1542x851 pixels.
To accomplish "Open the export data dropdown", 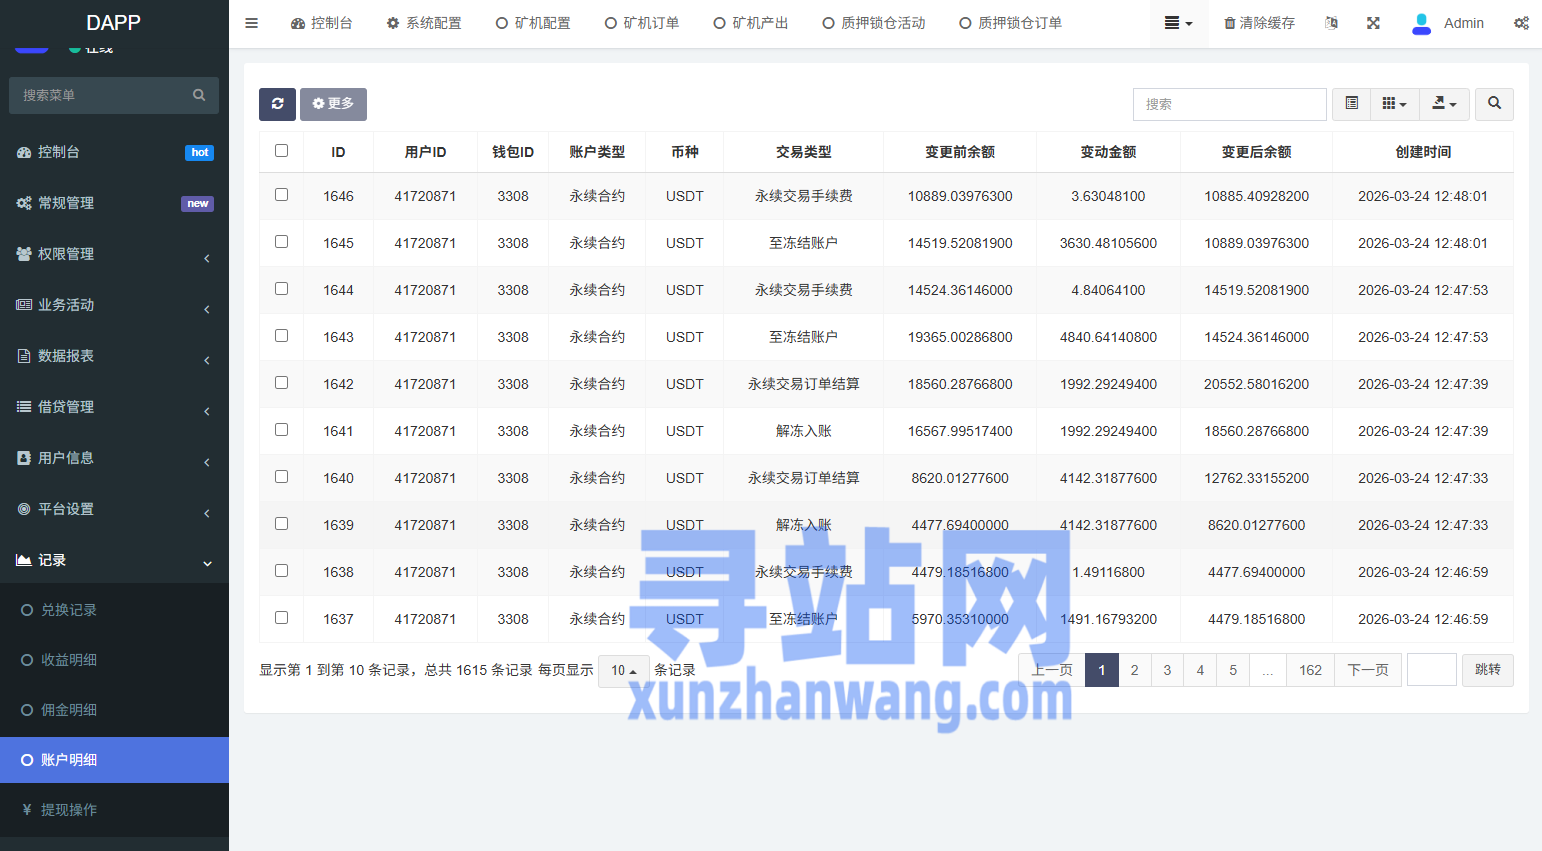I will coord(1444,104).
